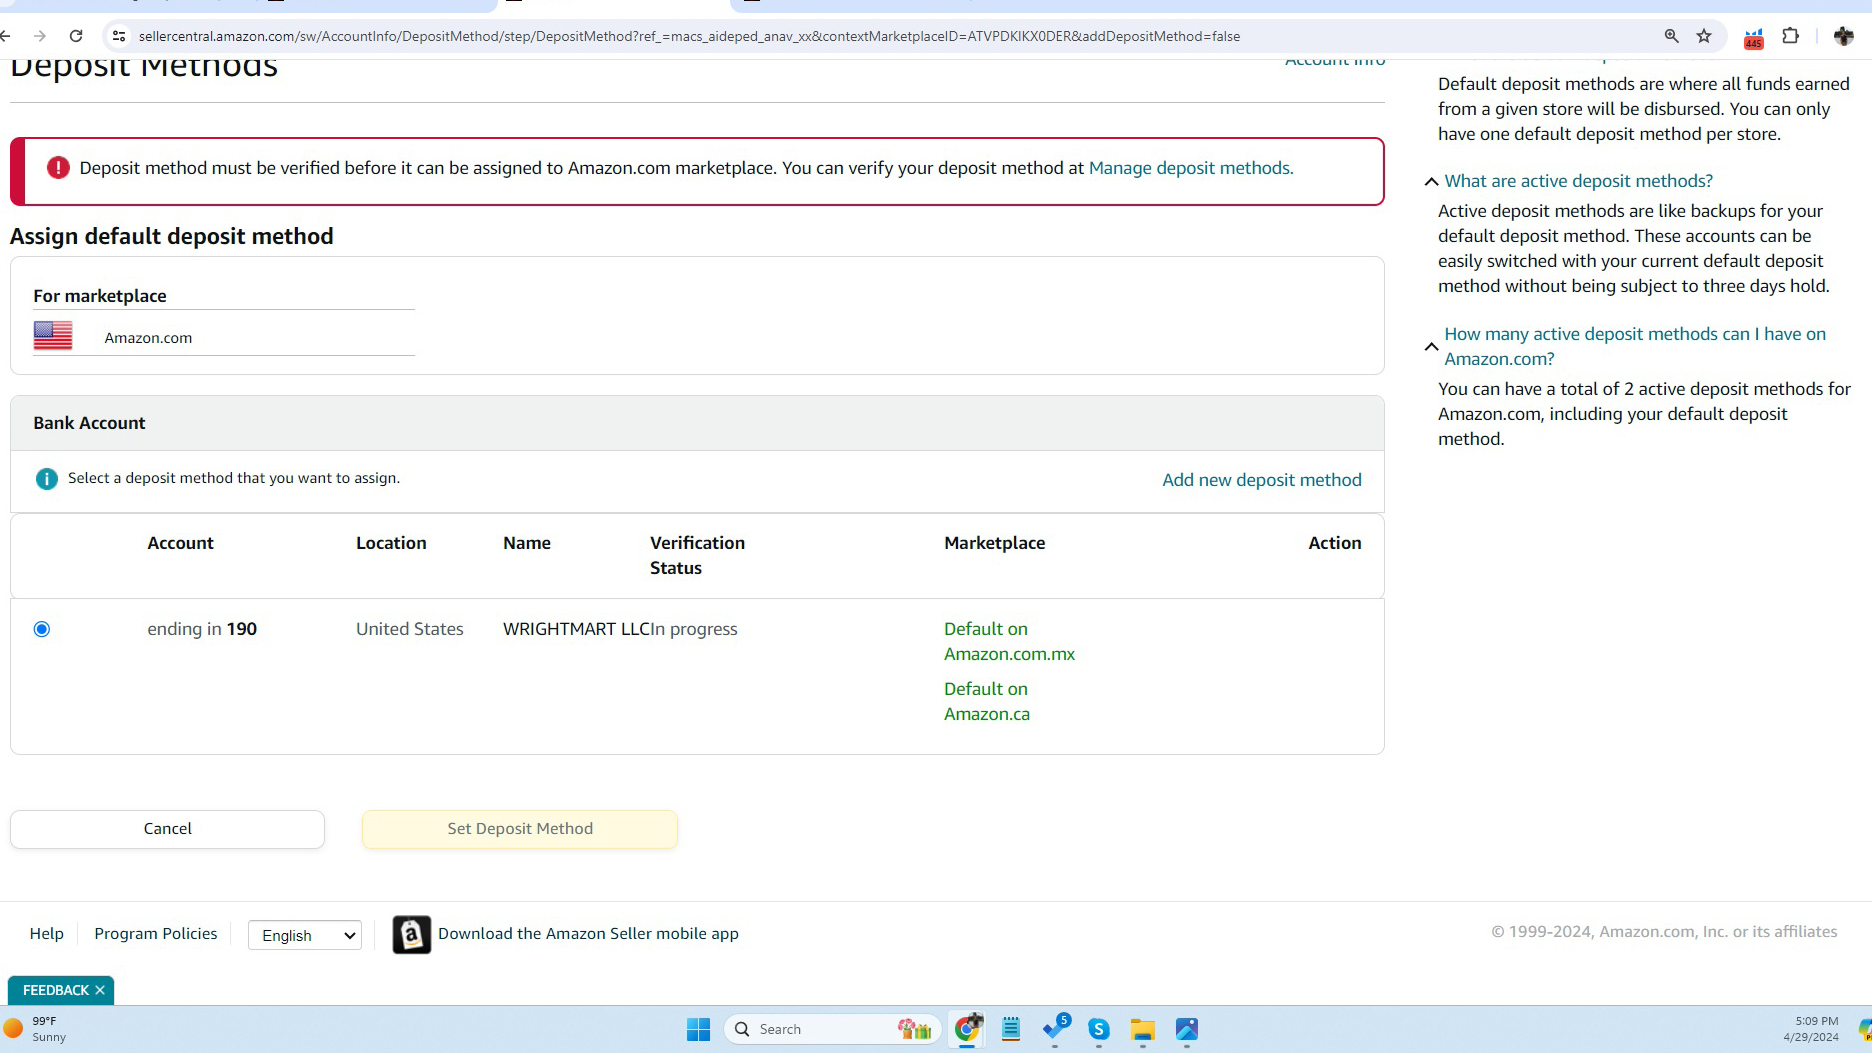Open the Windows Start menu

(x=698, y=1029)
